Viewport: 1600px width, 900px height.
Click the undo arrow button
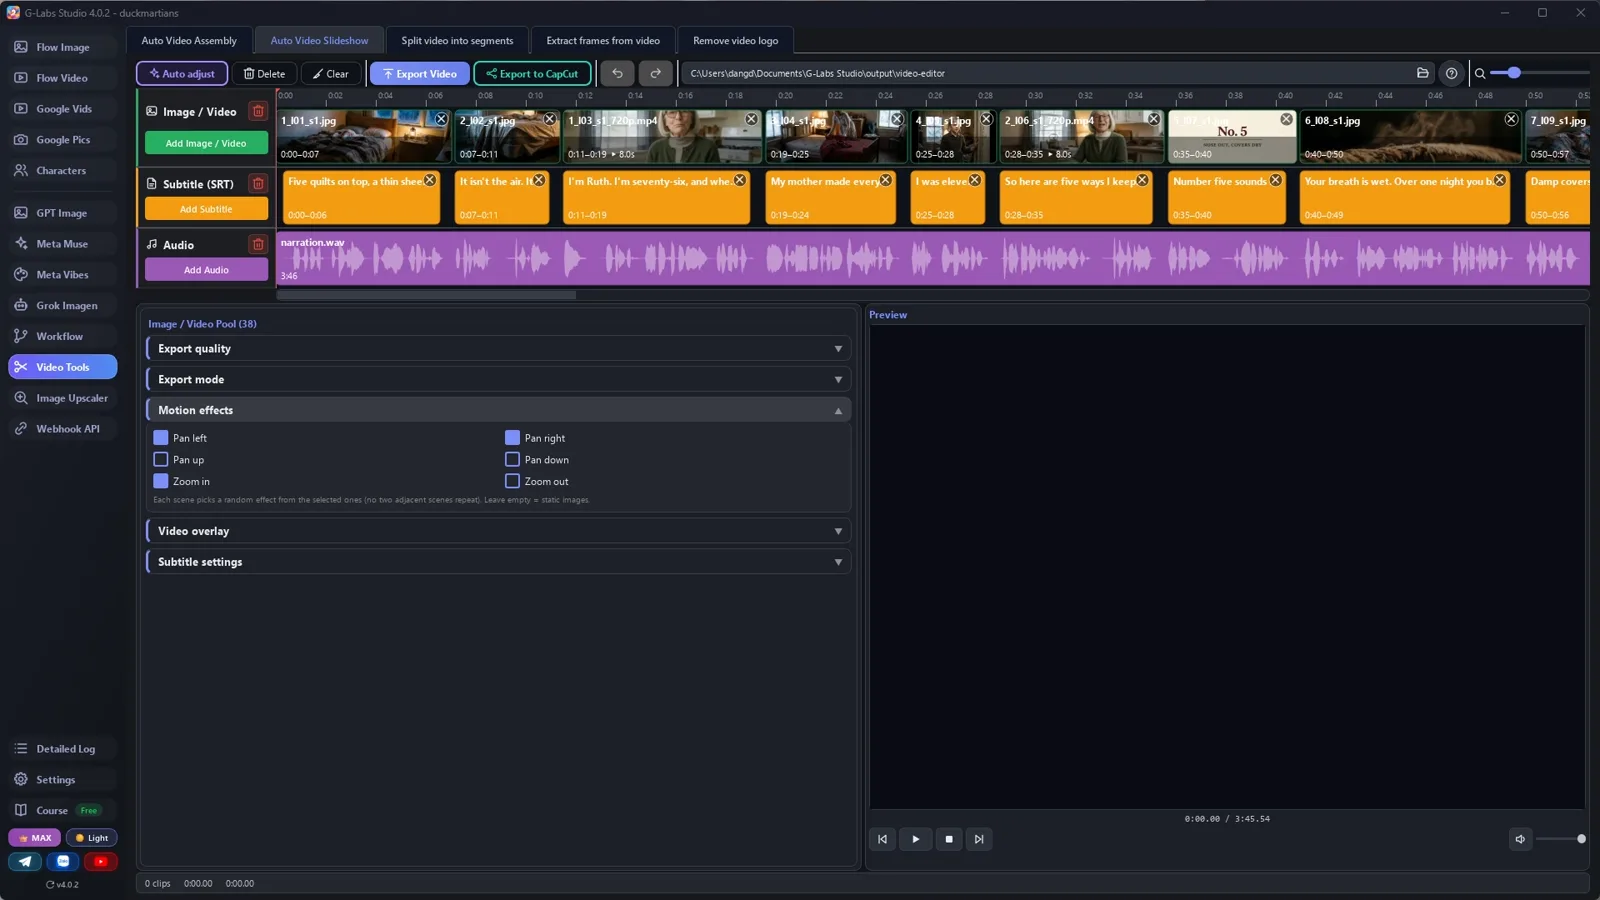(x=617, y=73)
